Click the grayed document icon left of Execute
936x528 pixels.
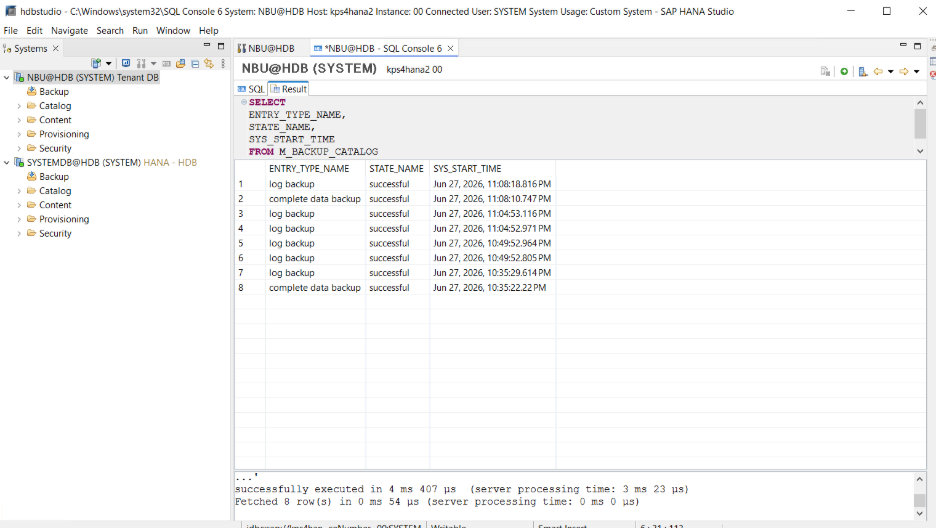tap(826, 72)
